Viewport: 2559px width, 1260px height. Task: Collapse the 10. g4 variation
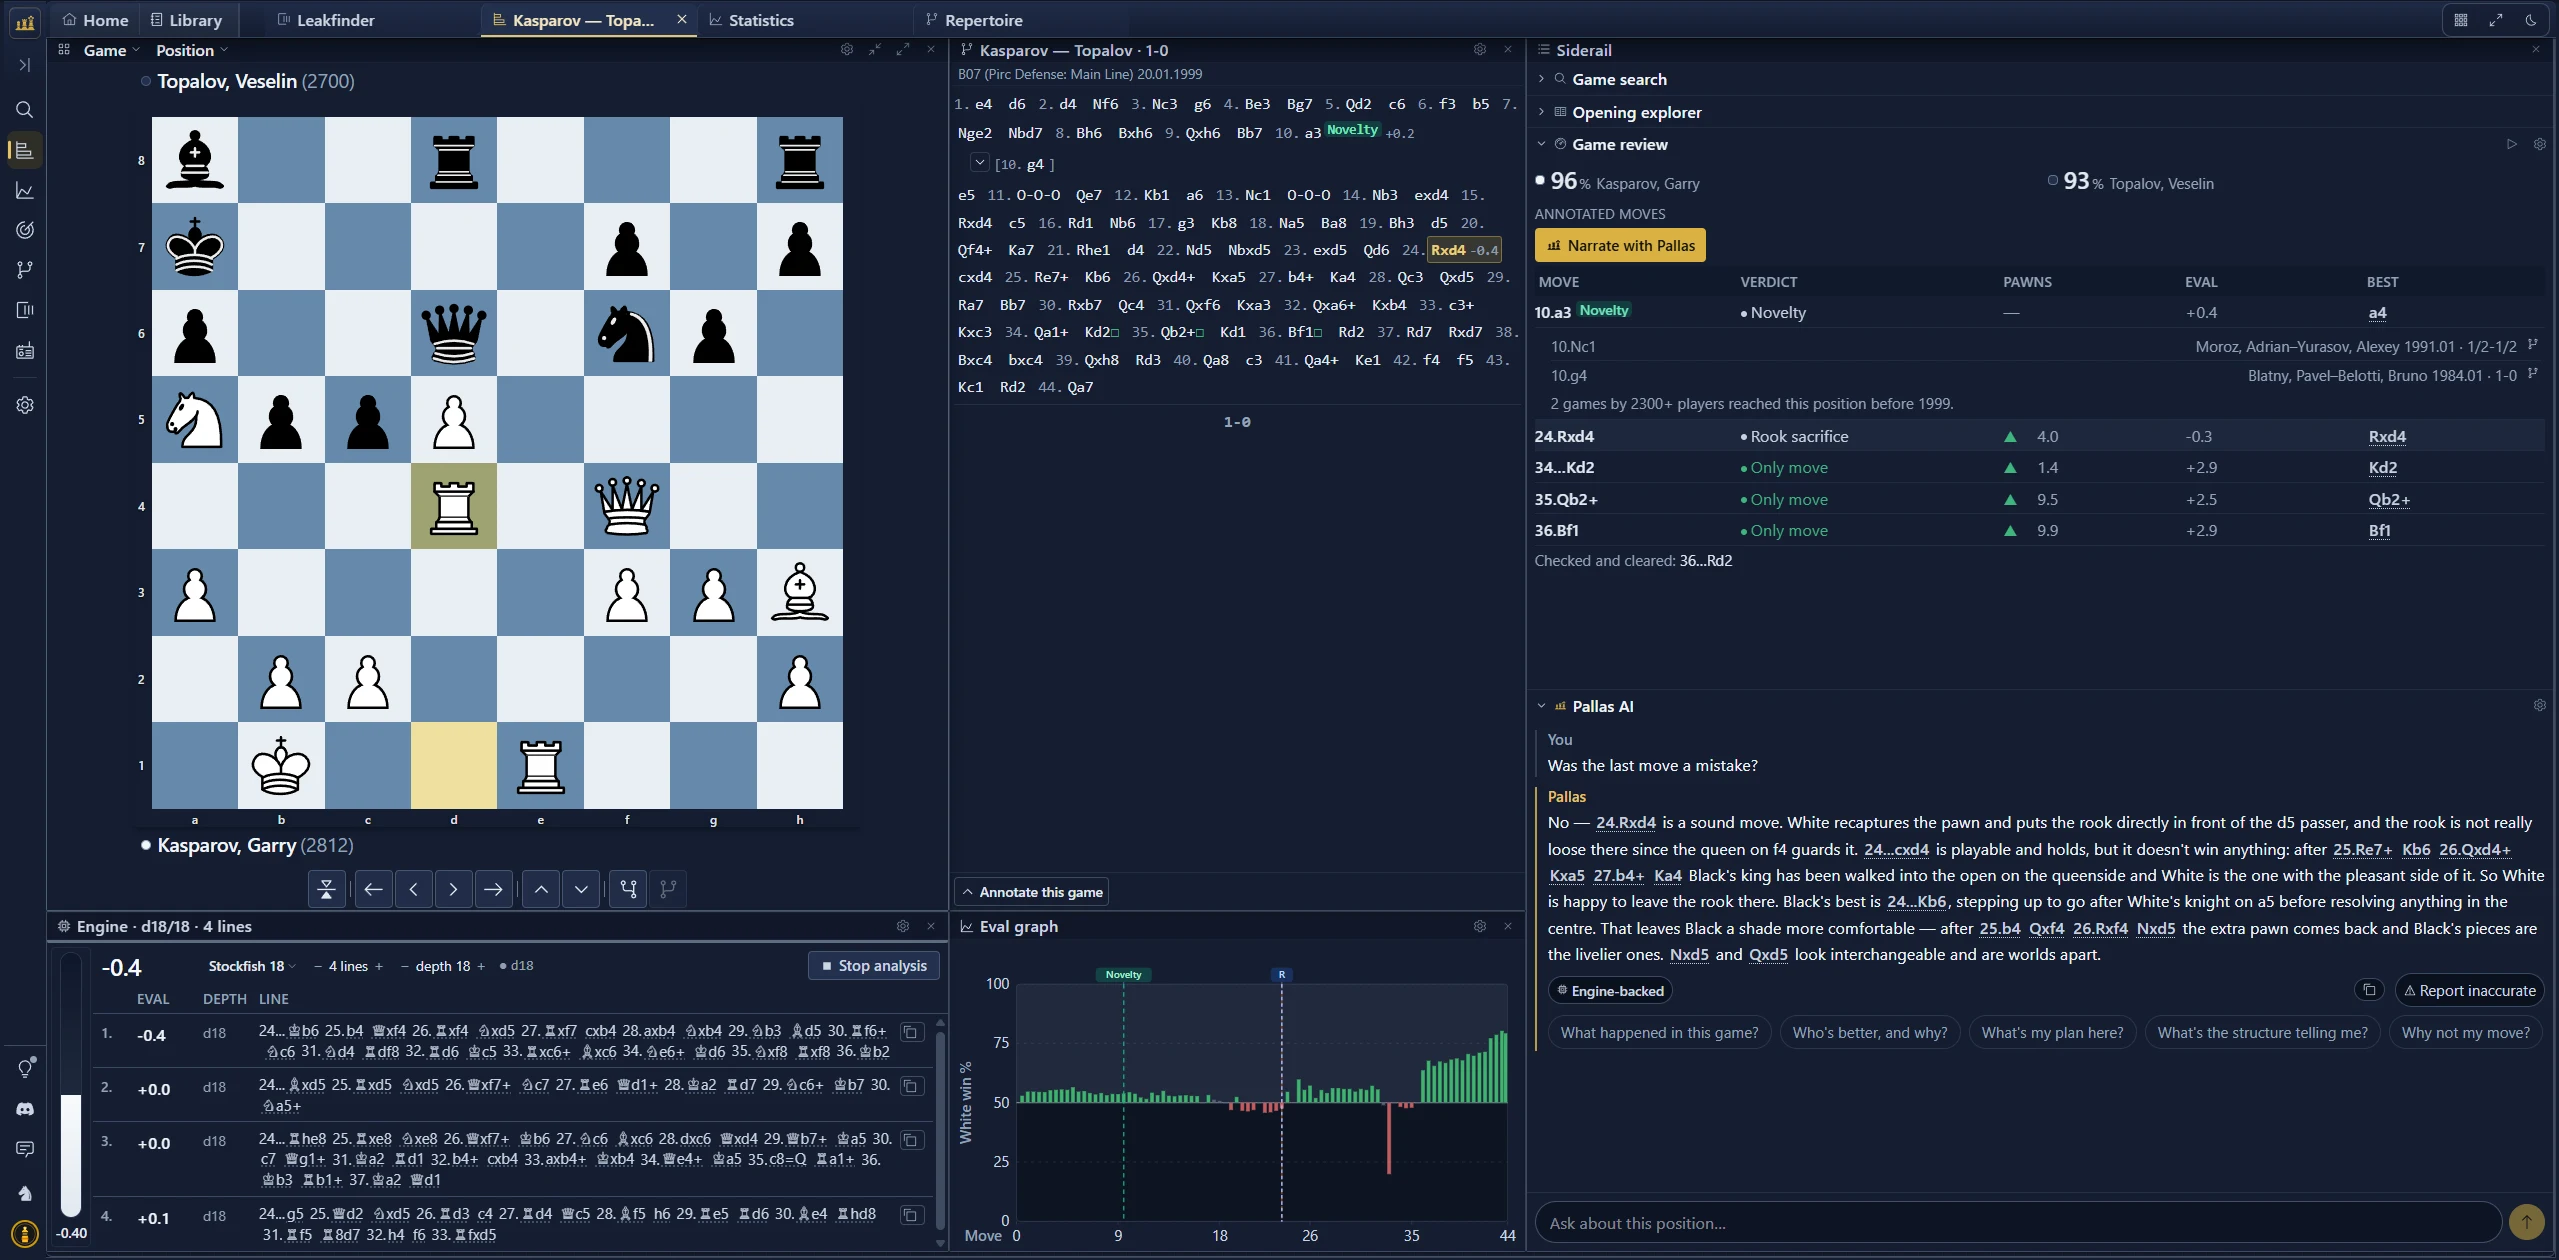tap(980, 163)
